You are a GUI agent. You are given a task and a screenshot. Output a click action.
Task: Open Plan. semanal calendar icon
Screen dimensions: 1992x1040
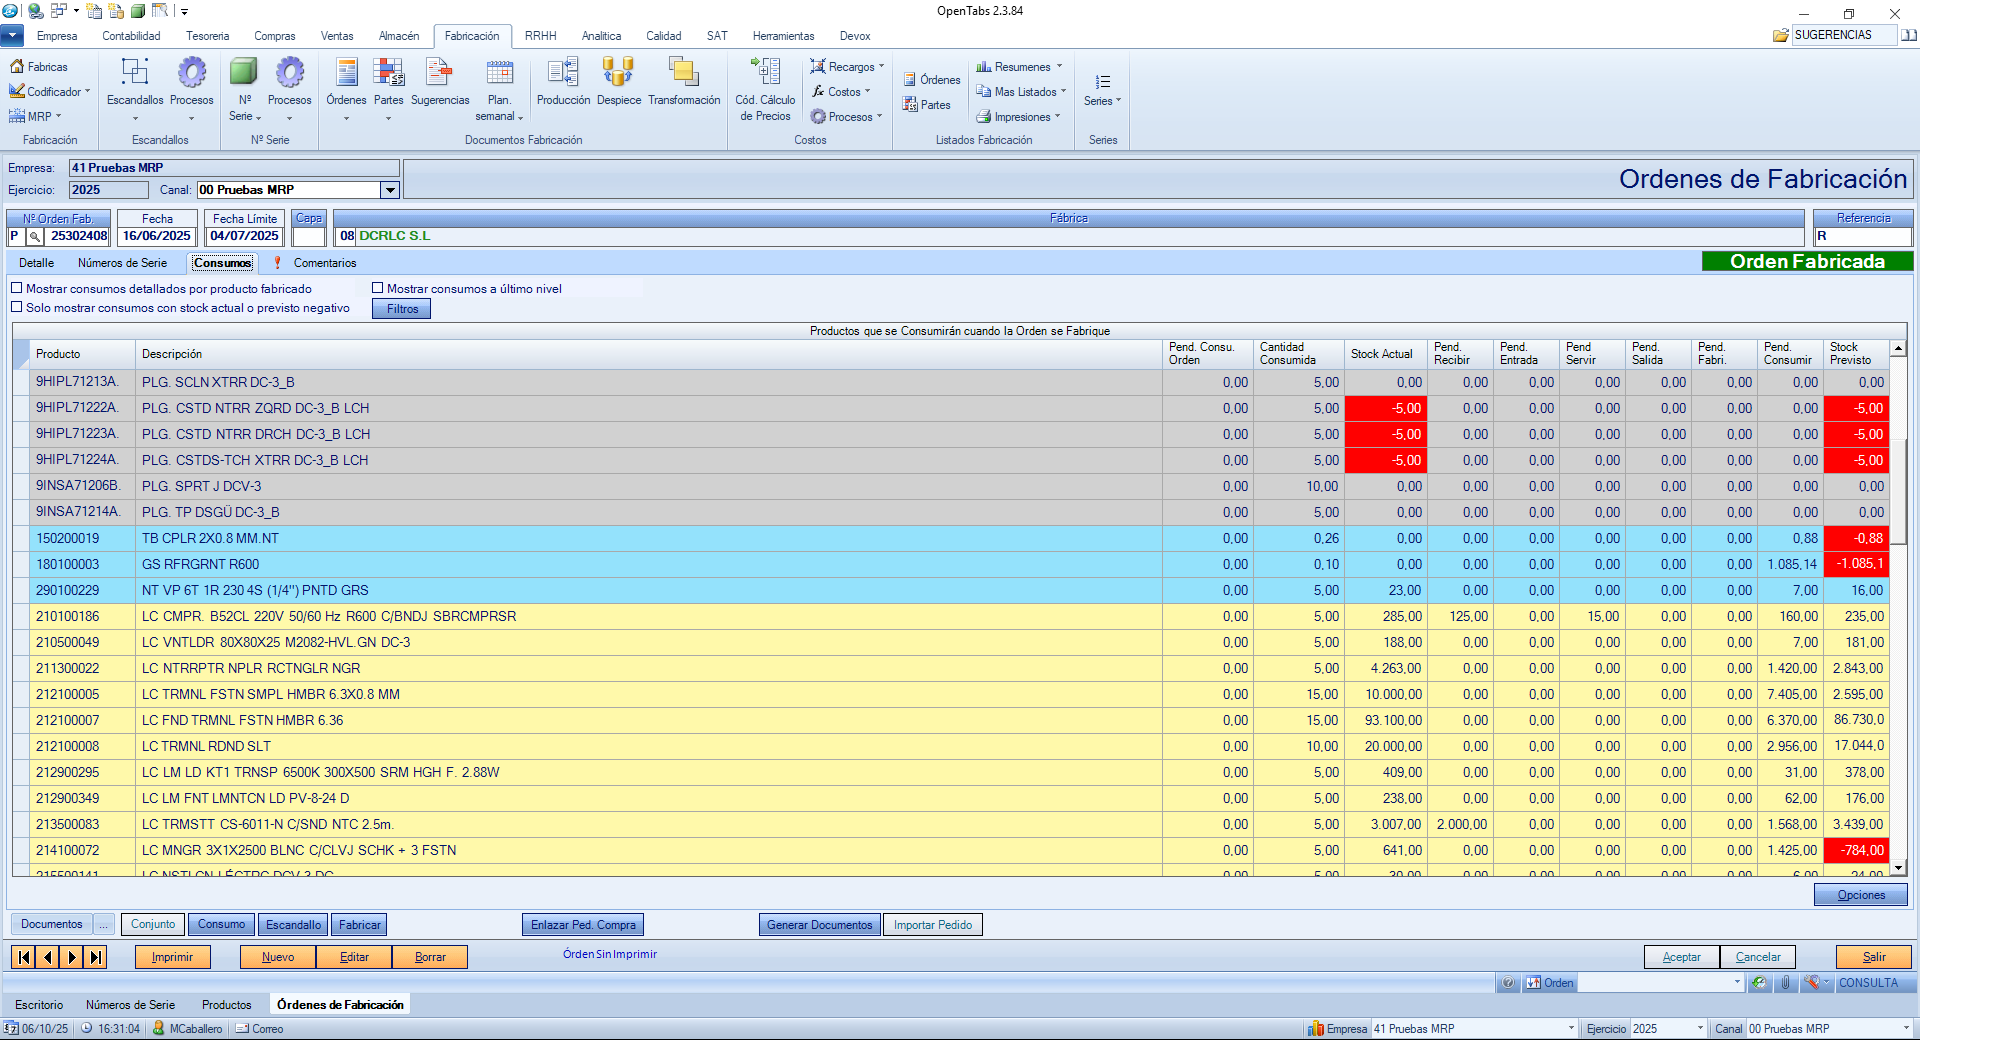(x=499, y=74)
